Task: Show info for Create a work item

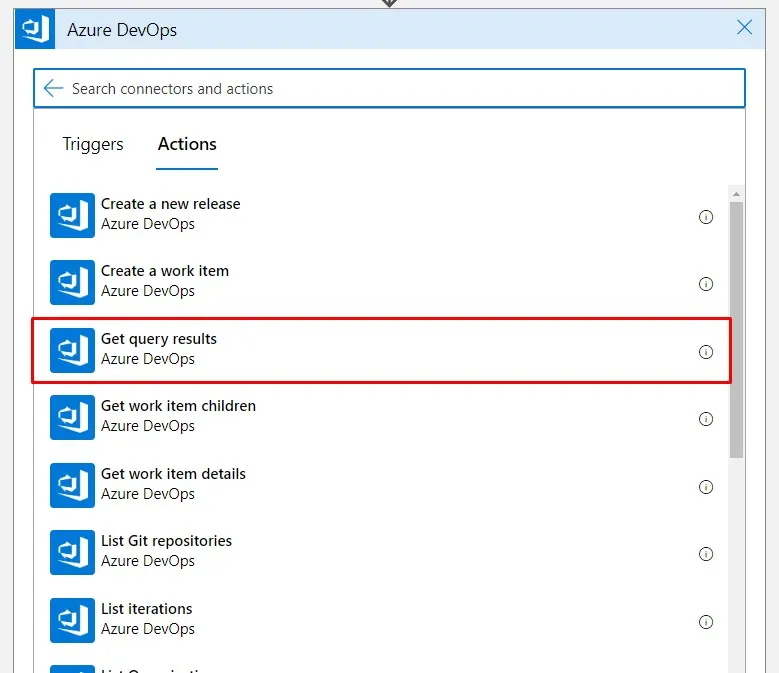Action: pos(705,284)
